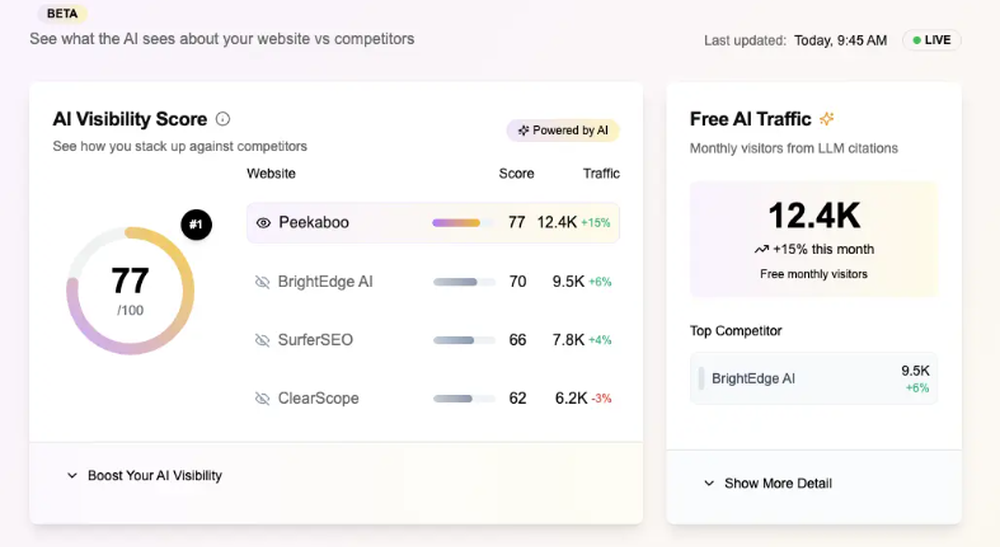Click the trend arrow icon beside +15% this month
This screenshot has height=547, width=1000.
(x=762, y=249)
